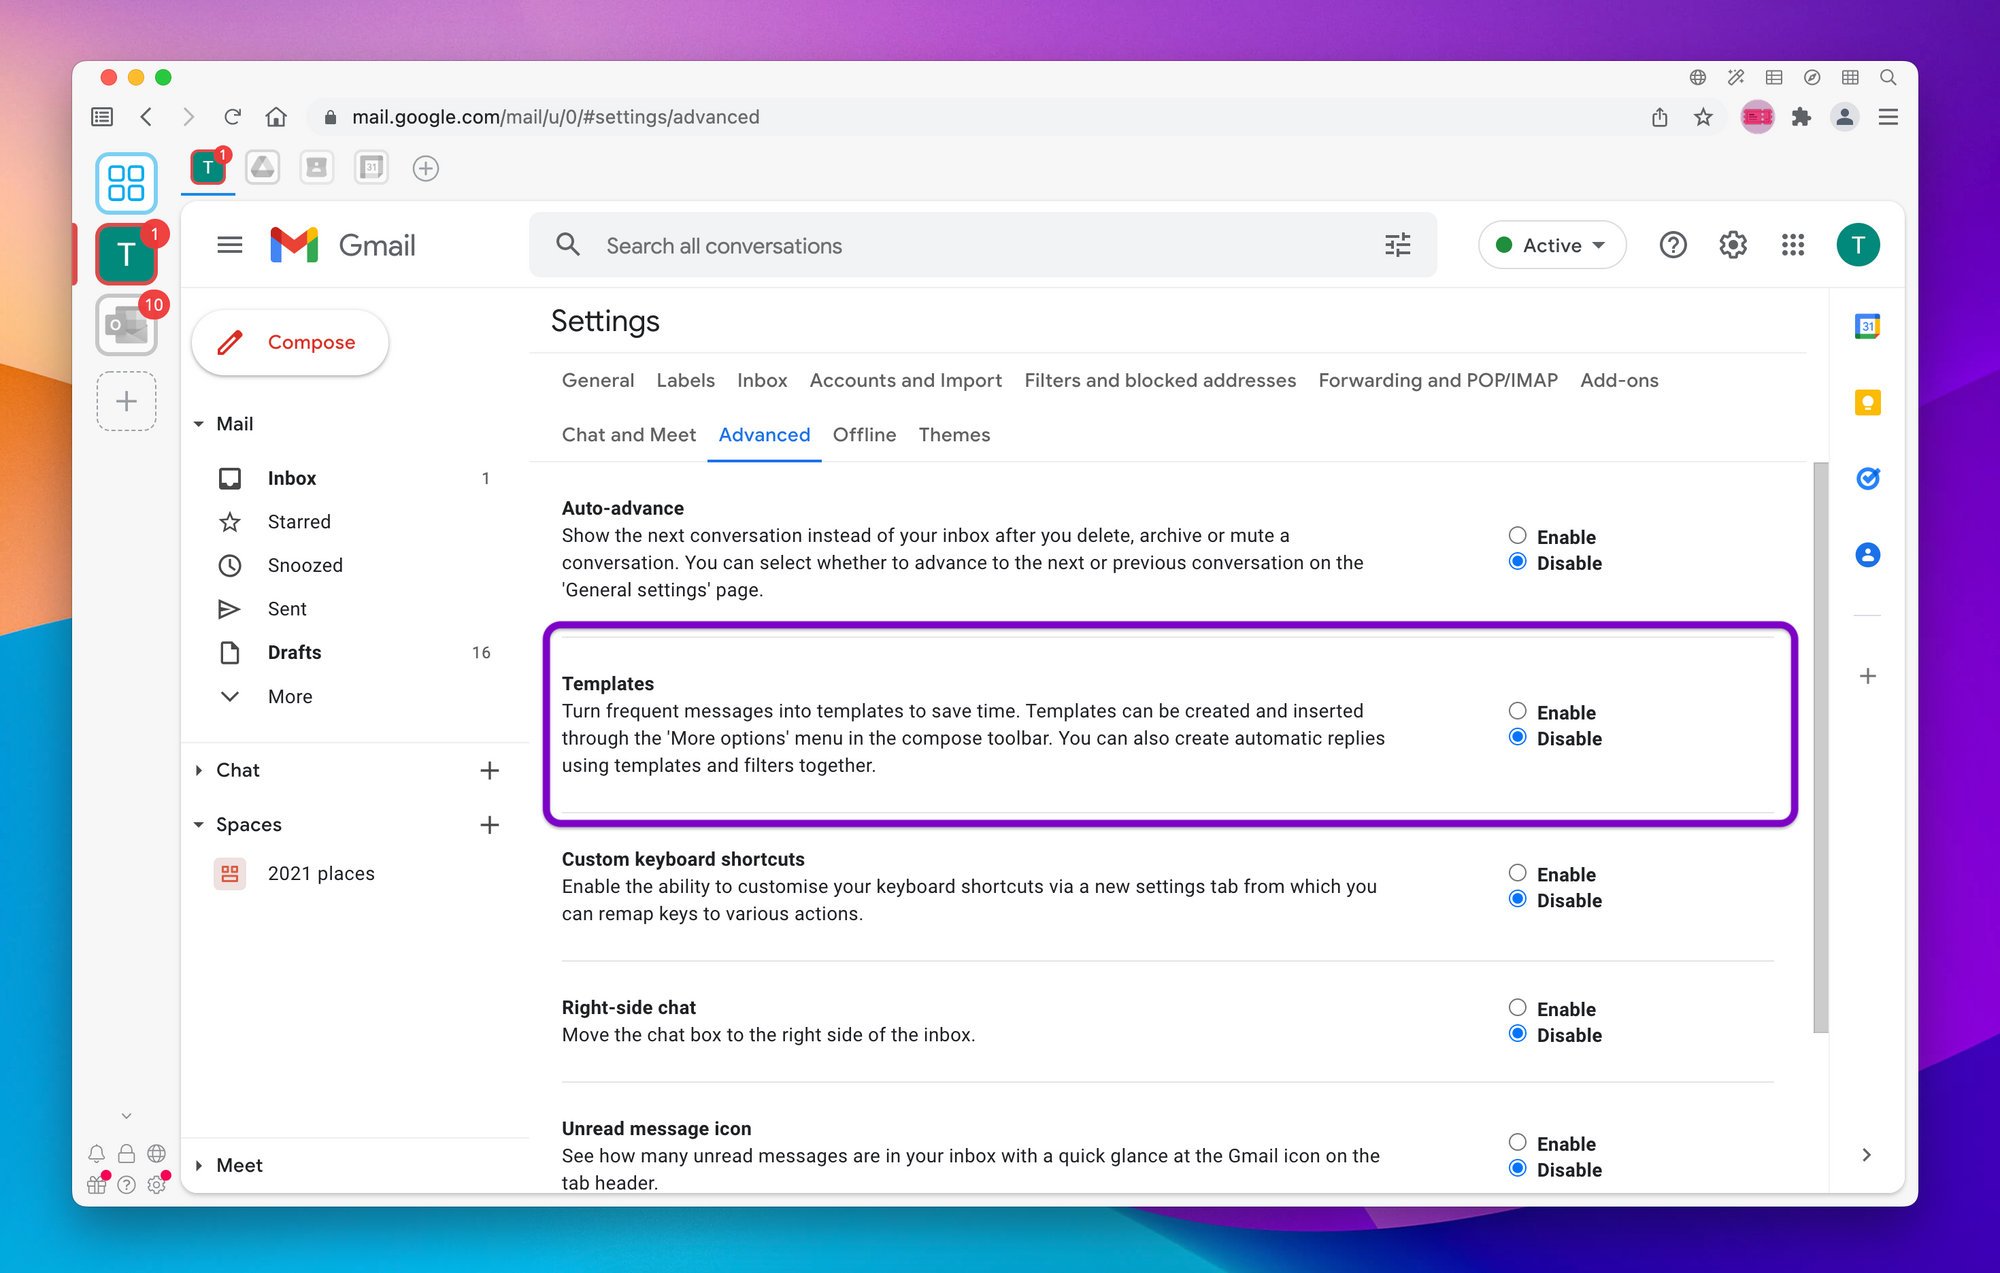Click the hamburger menu icon
Image resolution: width=2000 pixels, height=1273 pixels.
point(229,245)
